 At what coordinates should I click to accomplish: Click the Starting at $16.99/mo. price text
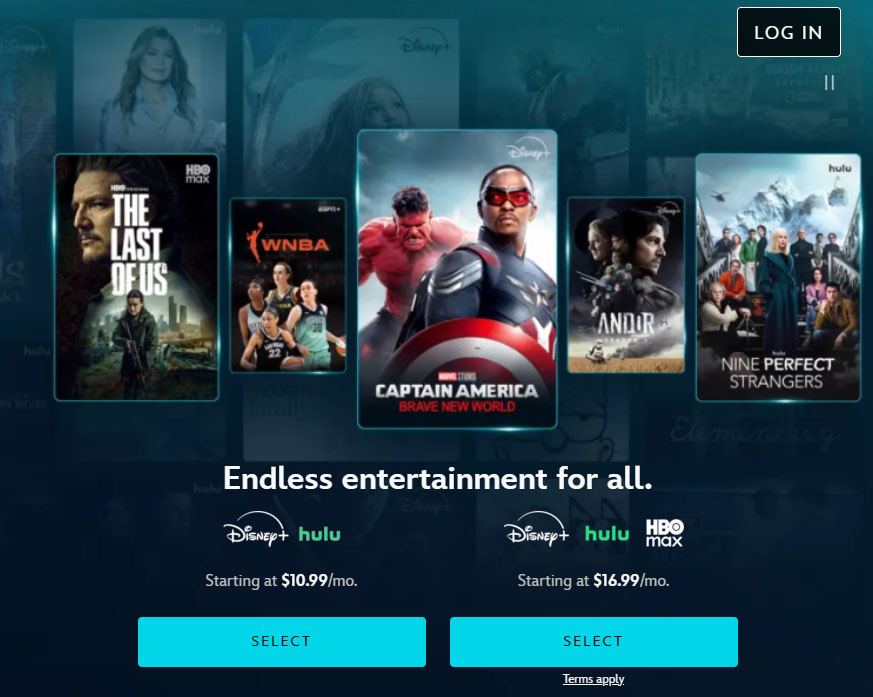pyautogui.click(x=594, y=581)
